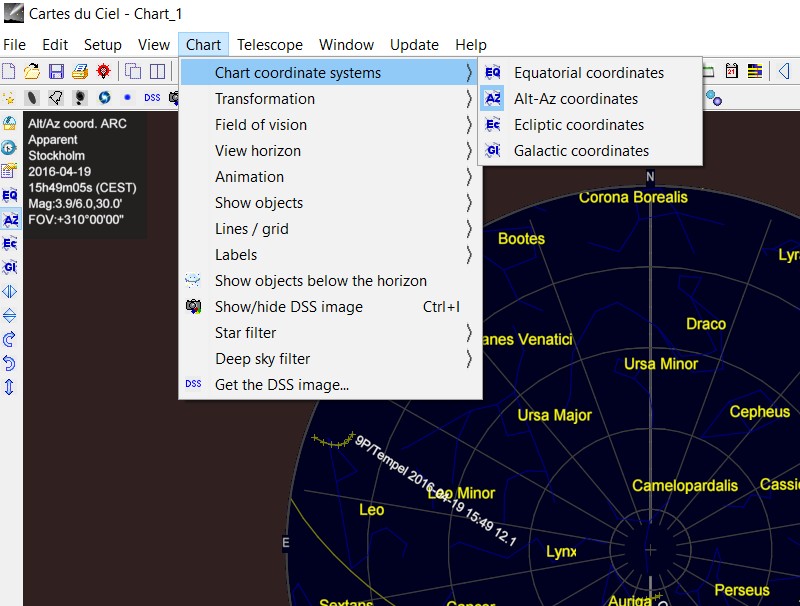Open the Setup menu
The image size is (800, 606).
103,45
